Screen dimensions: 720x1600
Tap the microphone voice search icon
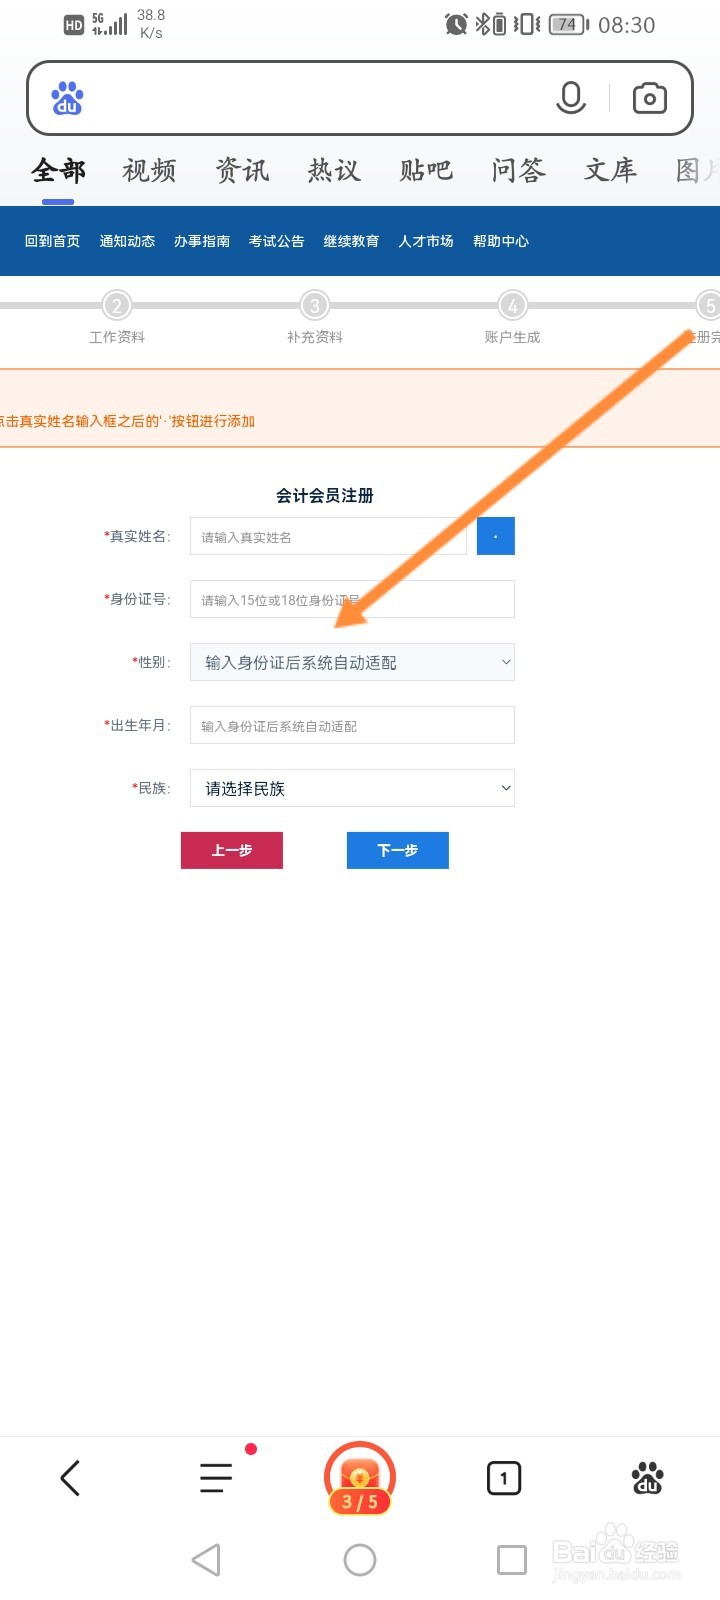pos(571,98)
